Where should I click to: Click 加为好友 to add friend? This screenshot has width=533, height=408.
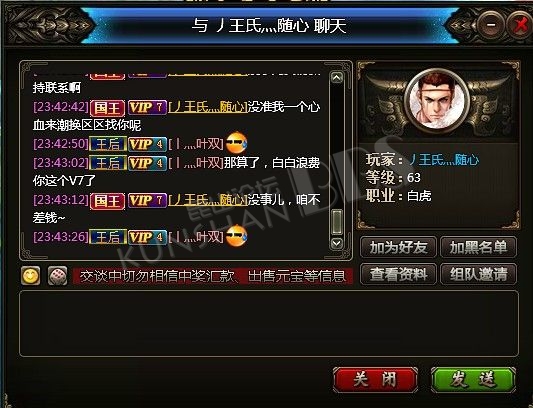(x=398, y=247)
